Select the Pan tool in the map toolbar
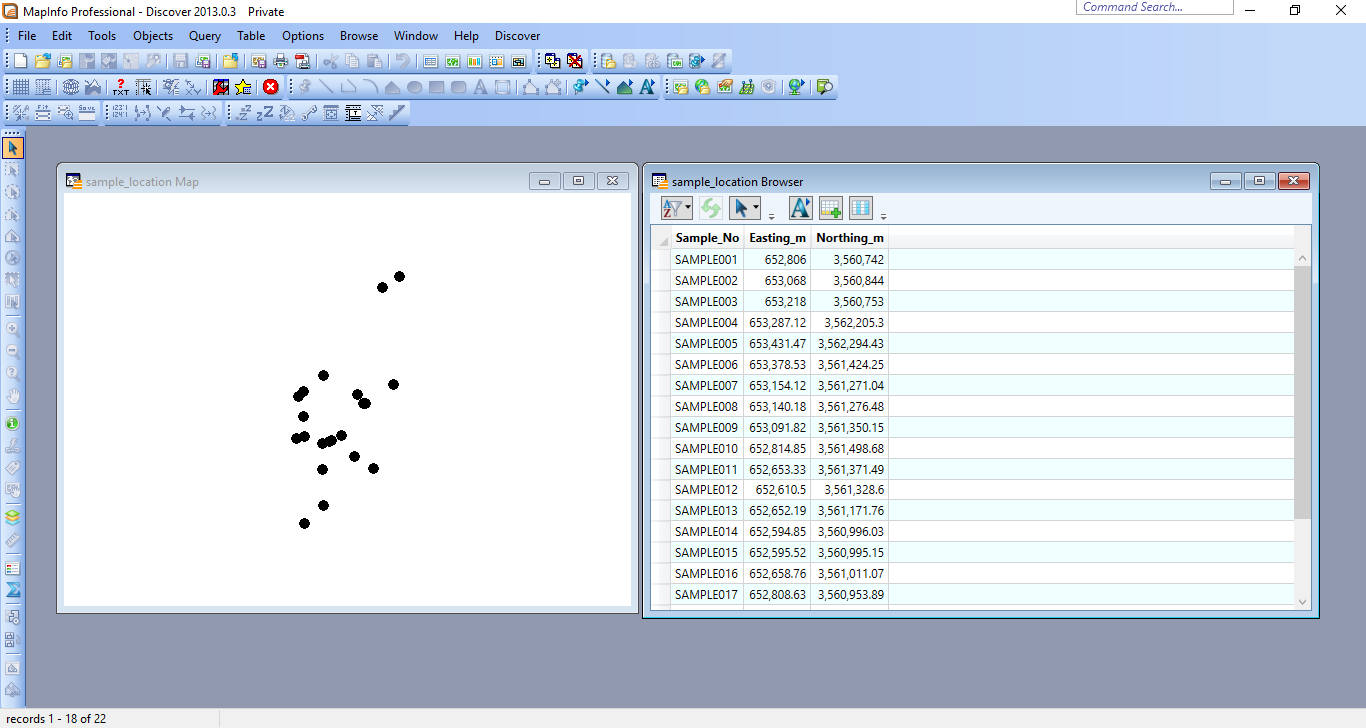Screen dimensions: 1366x728 point(14,394)
